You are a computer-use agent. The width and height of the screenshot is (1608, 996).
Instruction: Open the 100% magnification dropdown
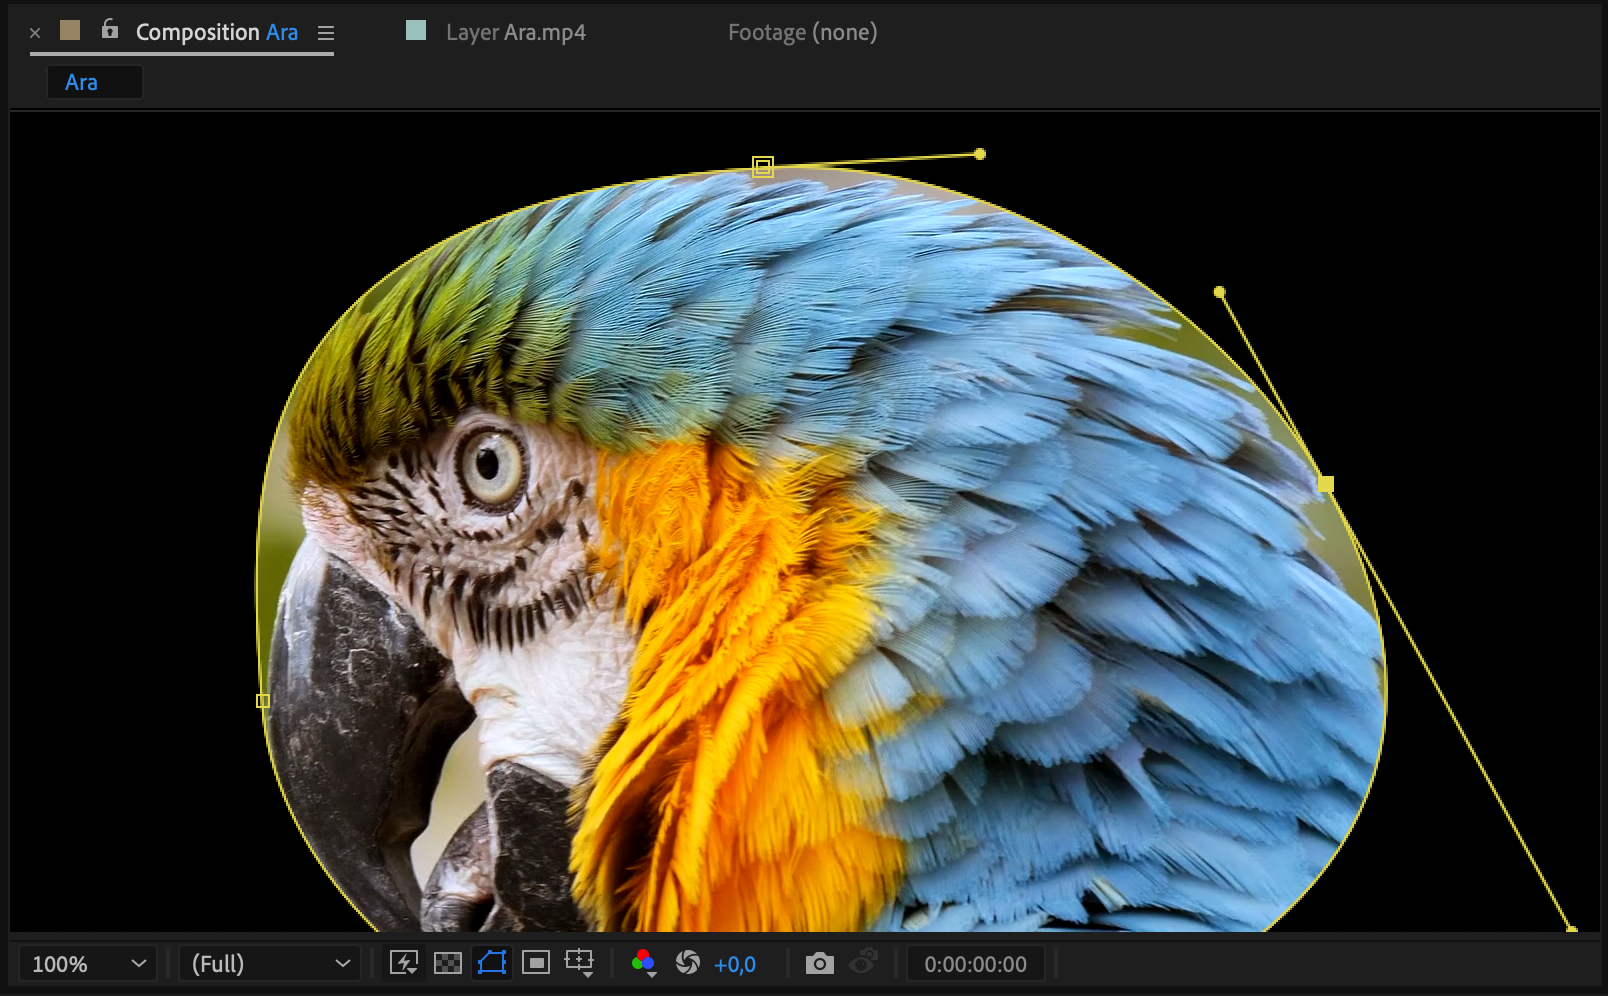click(88, 964)
